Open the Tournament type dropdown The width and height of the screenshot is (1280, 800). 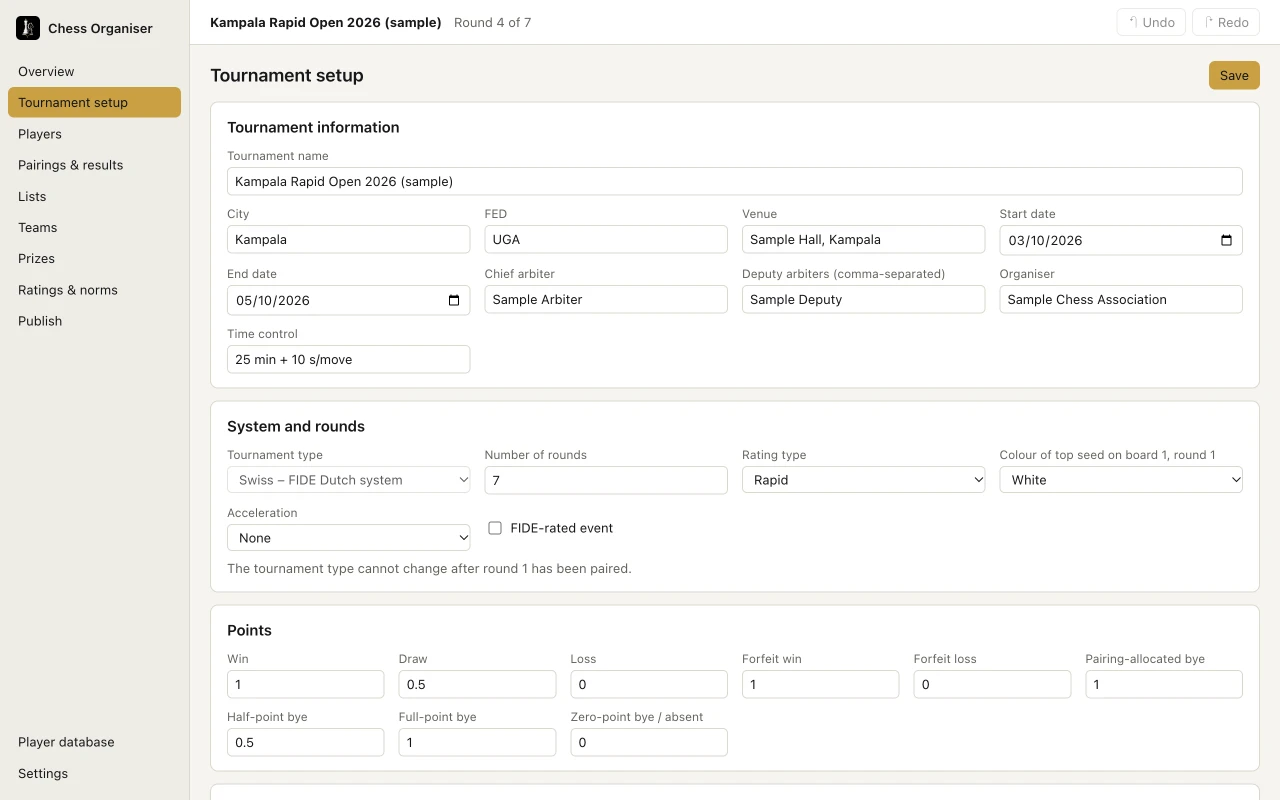pyautogui.click(x=348, y=480)
